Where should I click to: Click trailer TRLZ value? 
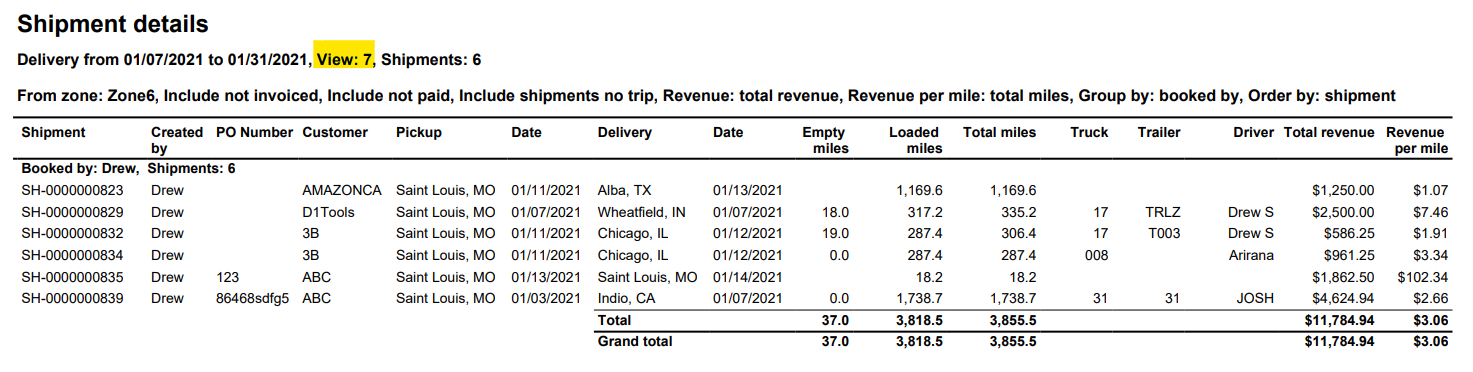pyautogui.click(x=1164, y=212)
